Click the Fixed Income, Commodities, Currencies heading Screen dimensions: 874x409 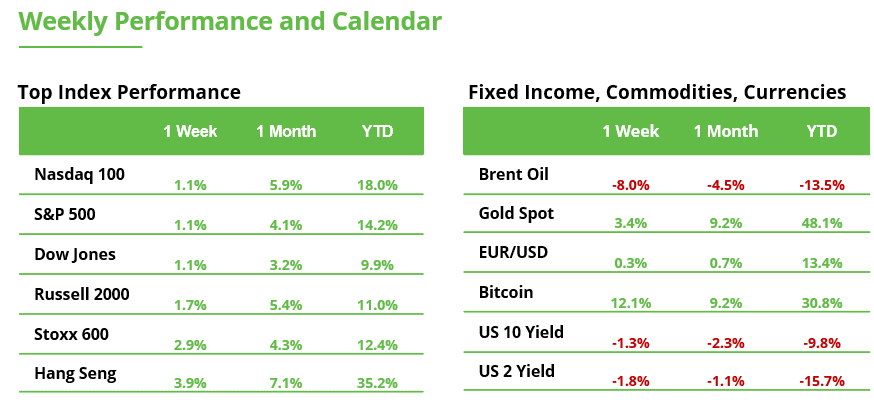tap(657, 92)
